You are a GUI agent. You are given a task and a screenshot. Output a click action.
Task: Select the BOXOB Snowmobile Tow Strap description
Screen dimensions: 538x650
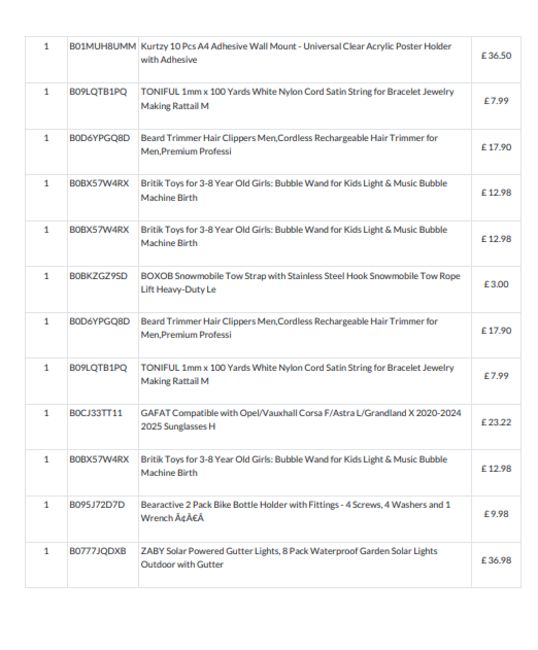pos(300,283)
